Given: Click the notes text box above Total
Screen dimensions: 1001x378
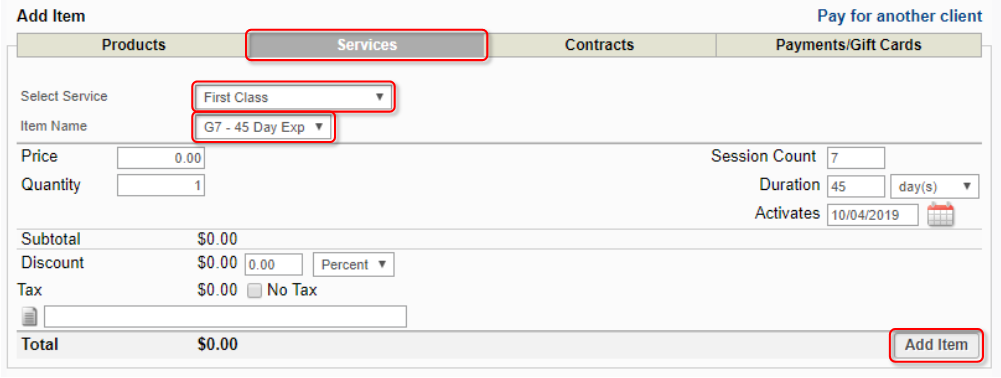Looking at the screenshot, I should [225, 317].
